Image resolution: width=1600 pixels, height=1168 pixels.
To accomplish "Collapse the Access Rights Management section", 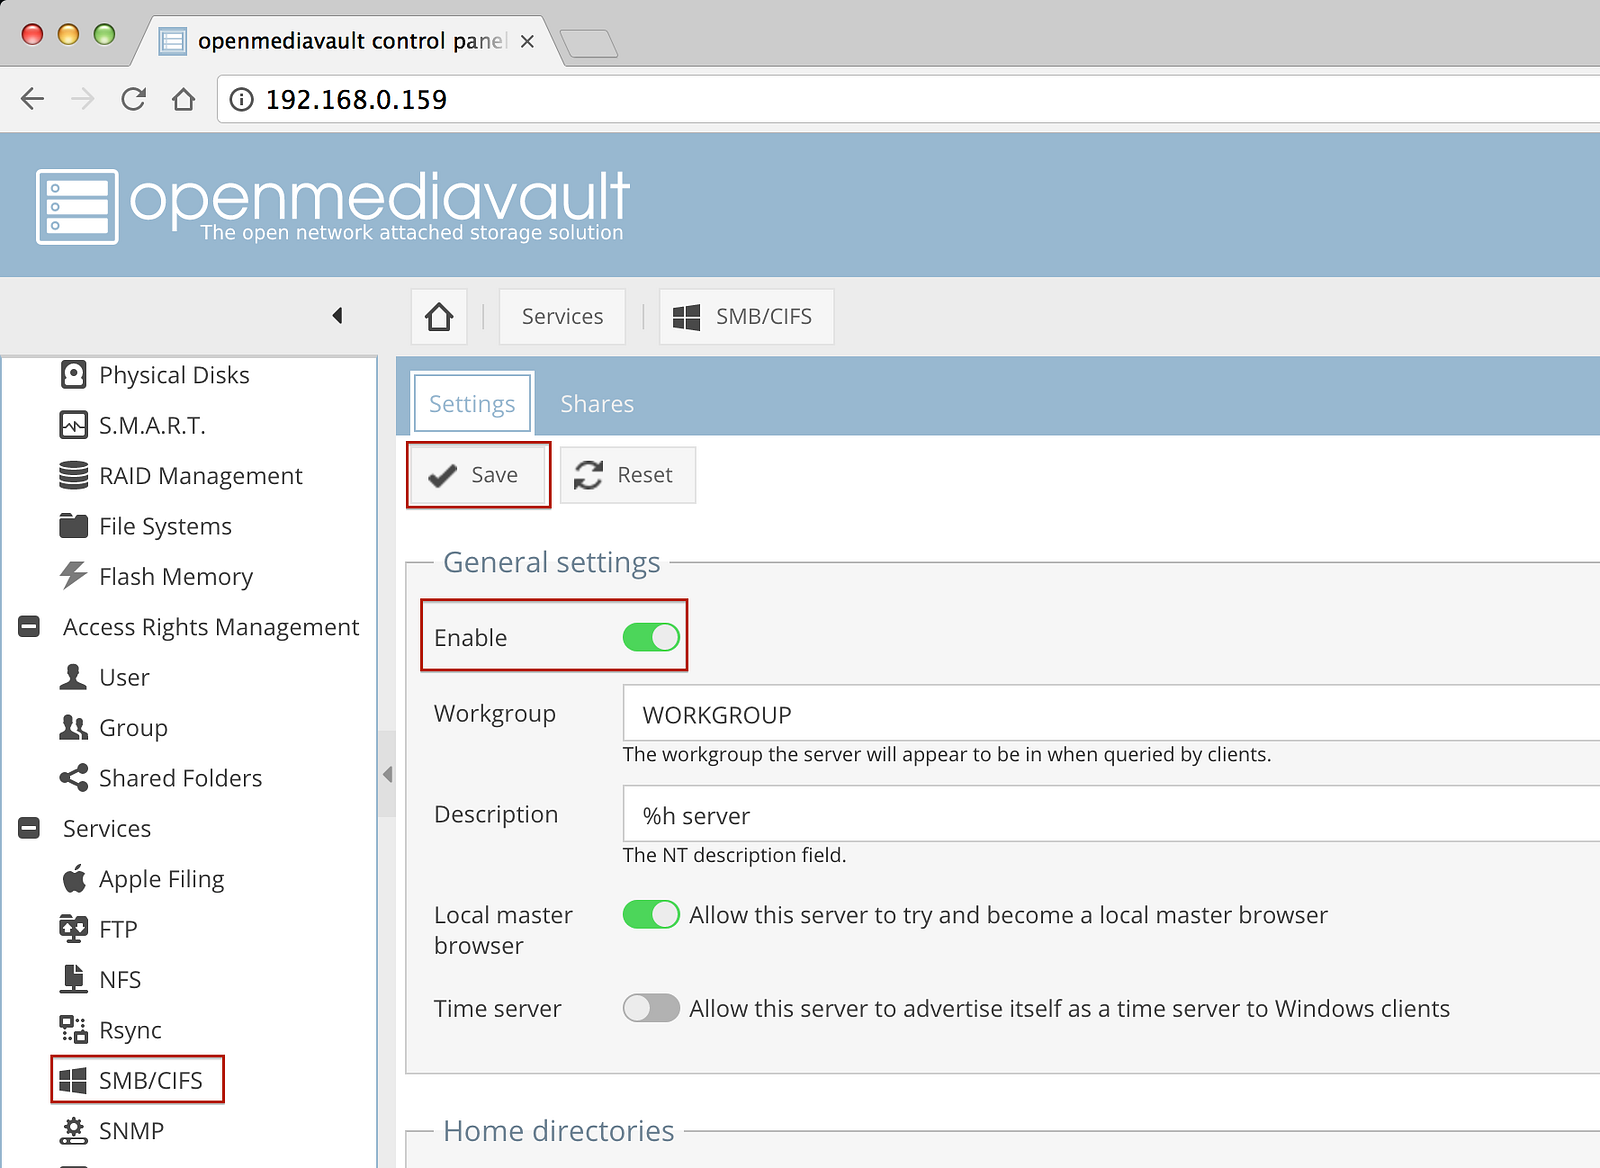I will pos(29,627).
